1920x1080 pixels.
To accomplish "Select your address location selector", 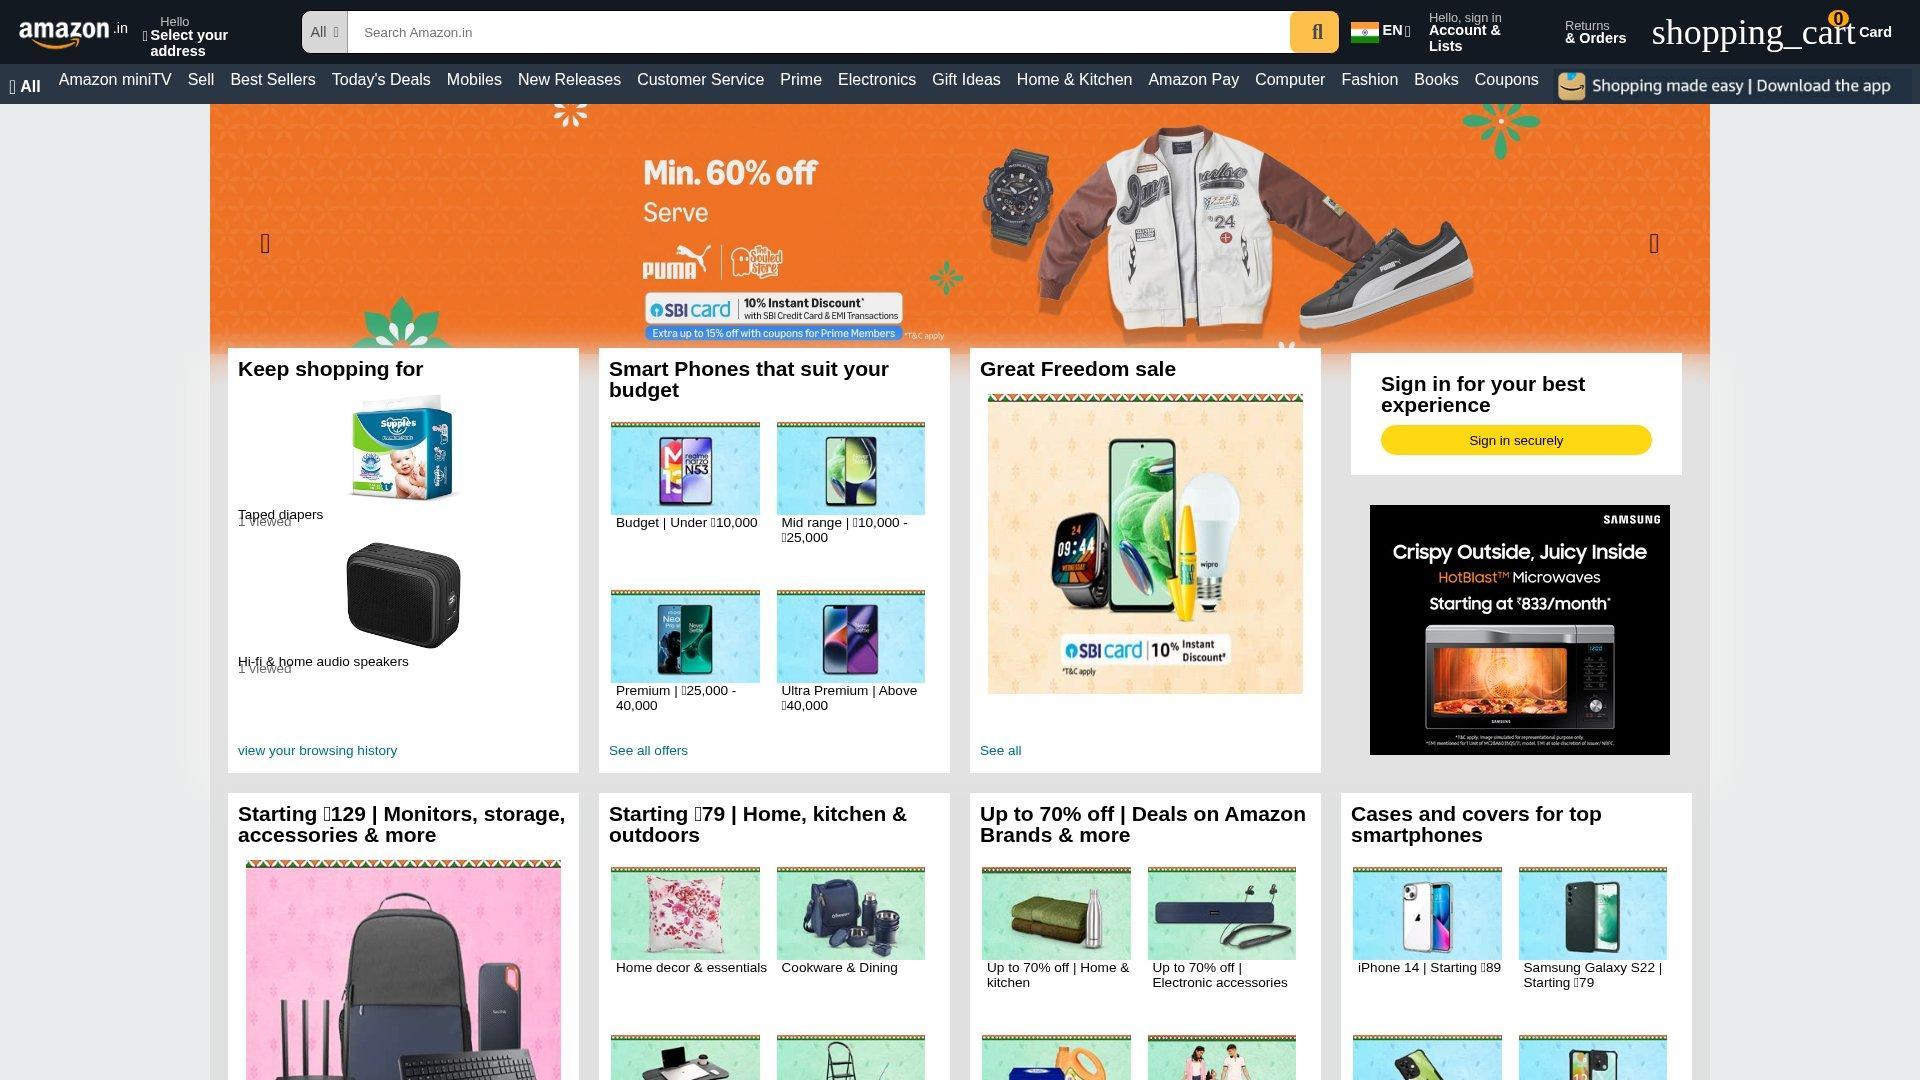I will coord(186,35).
